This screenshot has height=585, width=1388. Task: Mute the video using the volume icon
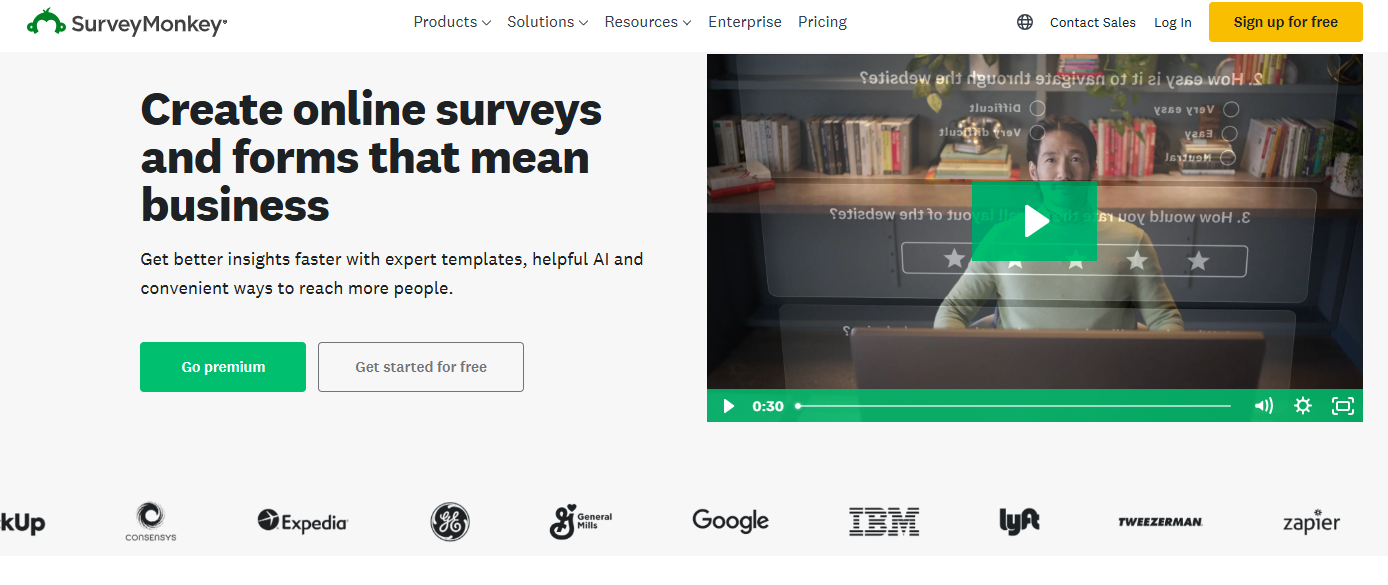click(x=1264, y=406)
